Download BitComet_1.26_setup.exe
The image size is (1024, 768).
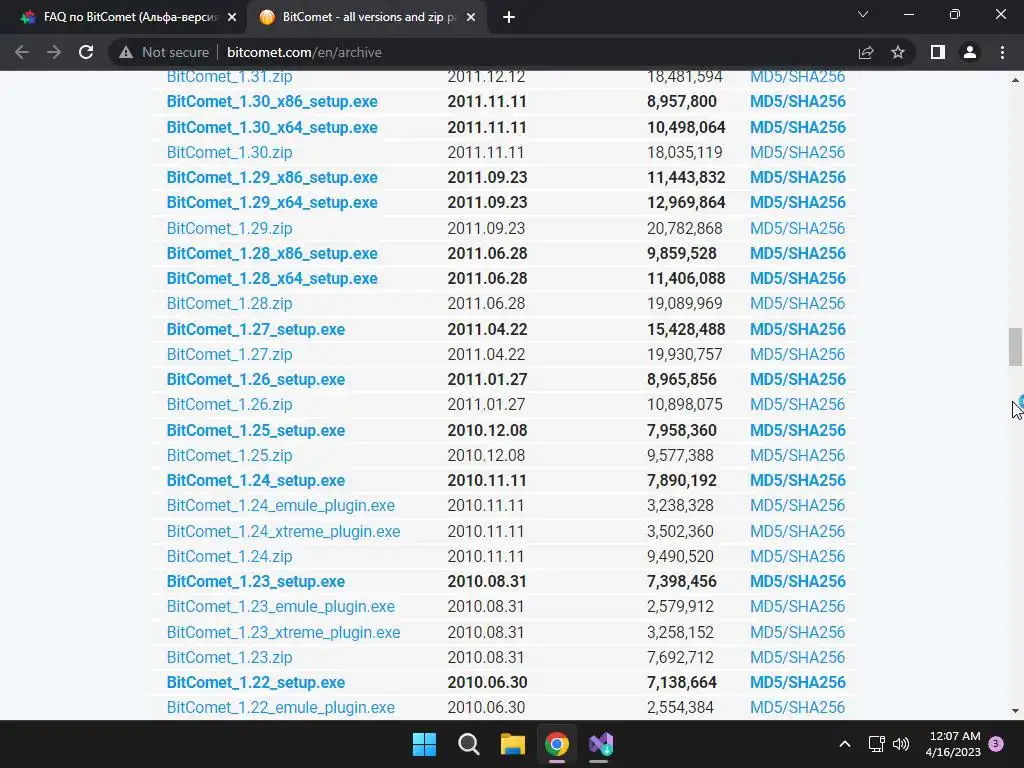[255, 379]
